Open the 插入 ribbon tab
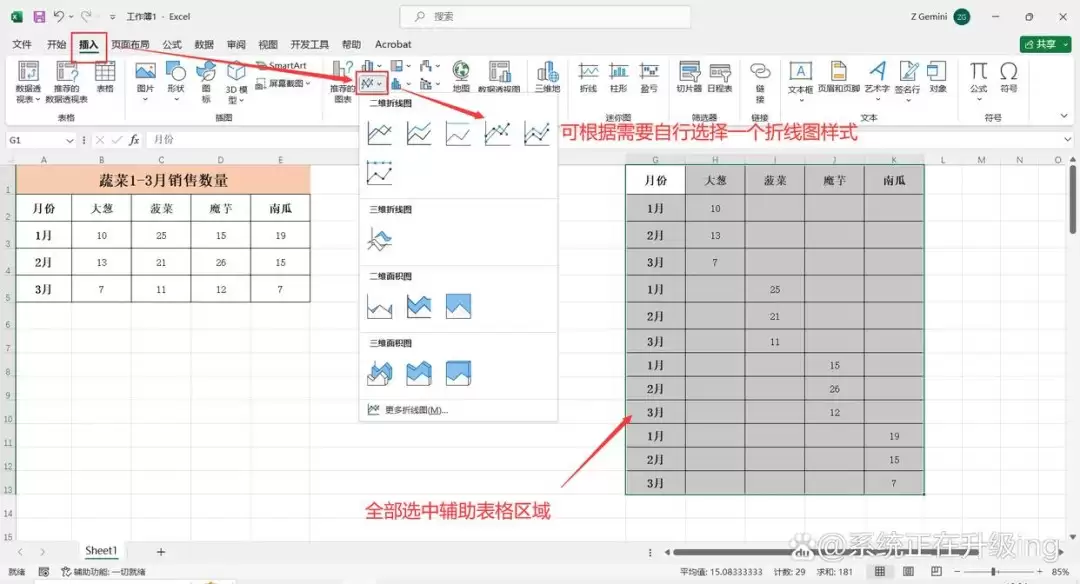Screen dimensions: 1080x584 tap(89, 45)
